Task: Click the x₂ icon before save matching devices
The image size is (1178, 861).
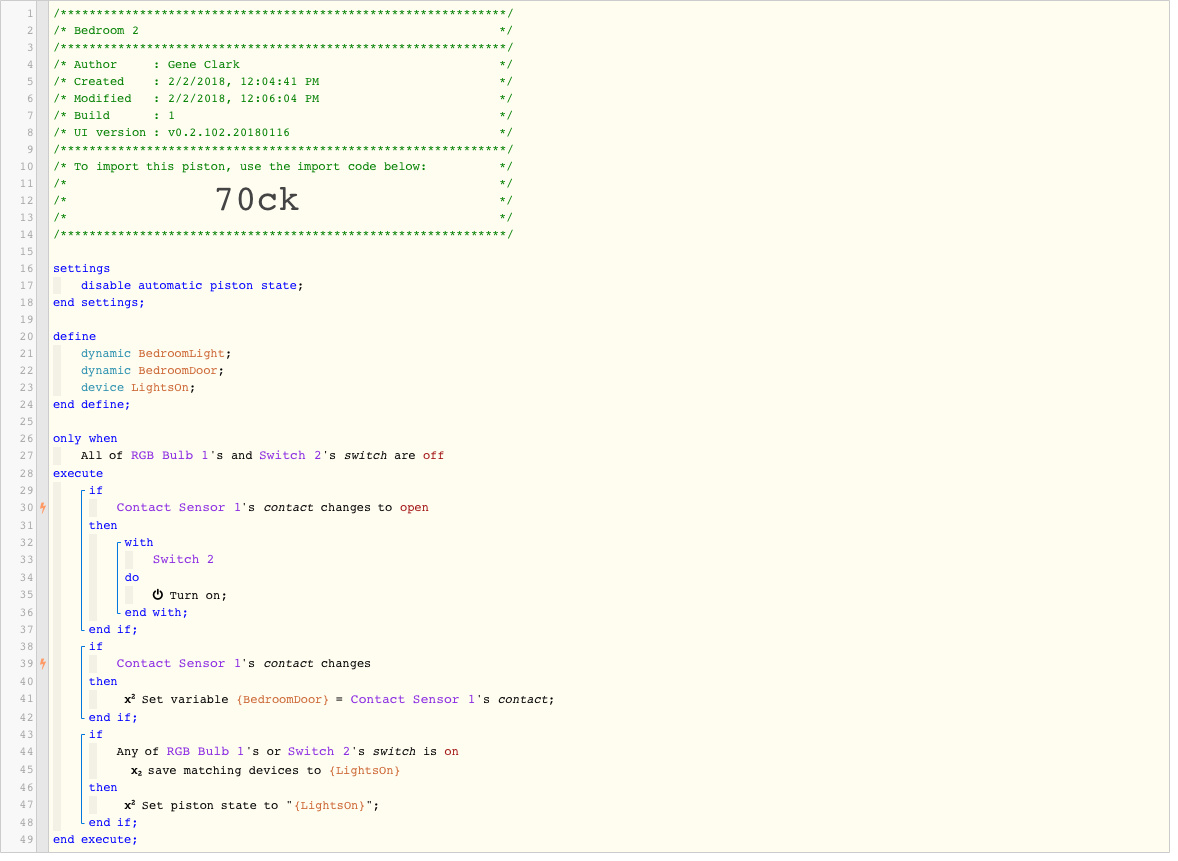Action: pyautogui.click(x=136, y=771)
